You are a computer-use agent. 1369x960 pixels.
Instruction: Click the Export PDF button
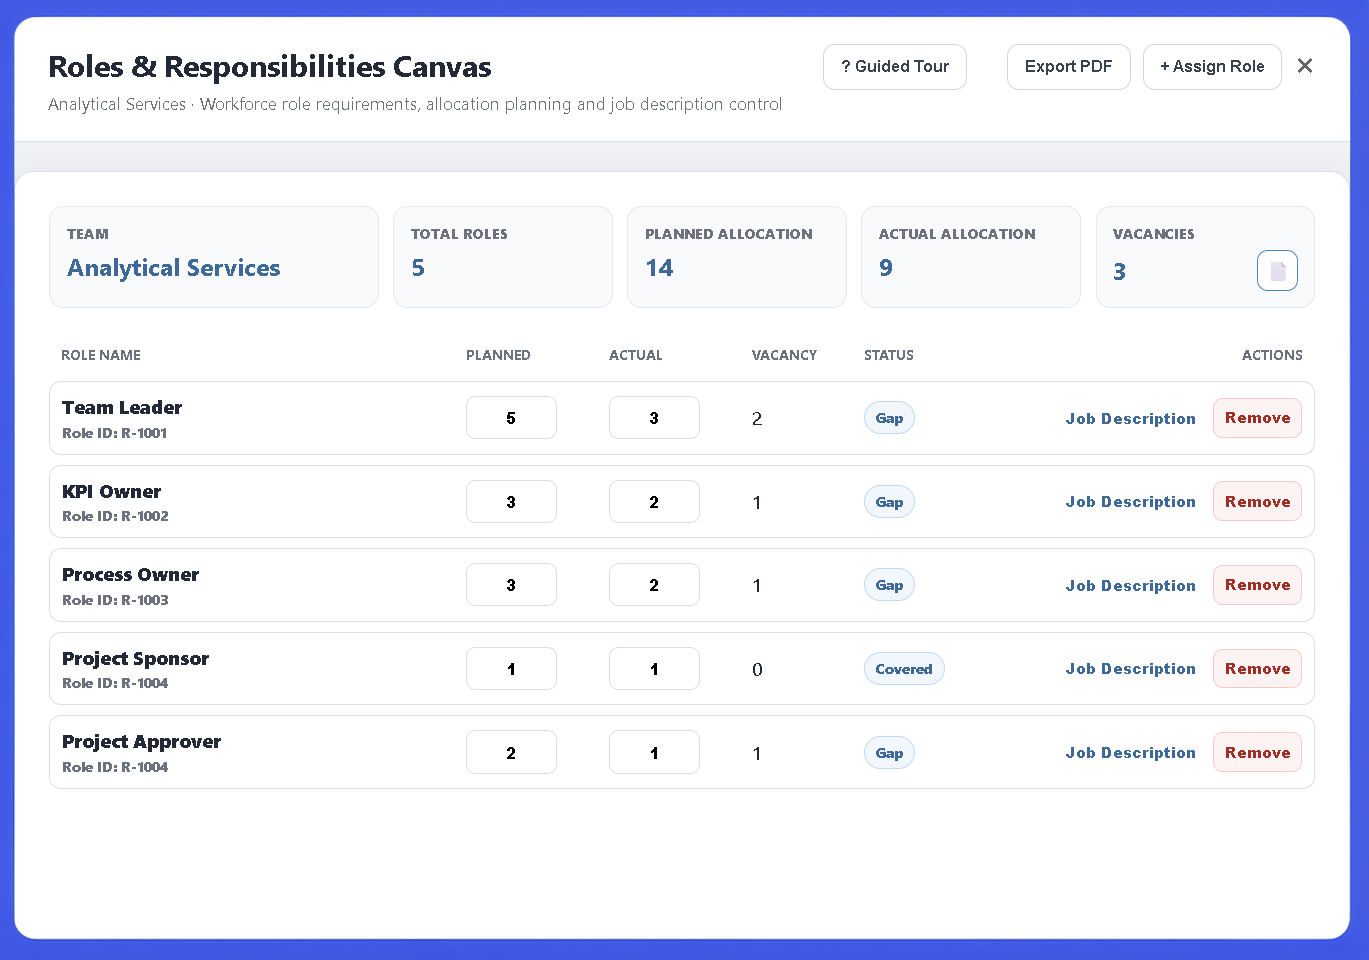tap(1068, 67)
